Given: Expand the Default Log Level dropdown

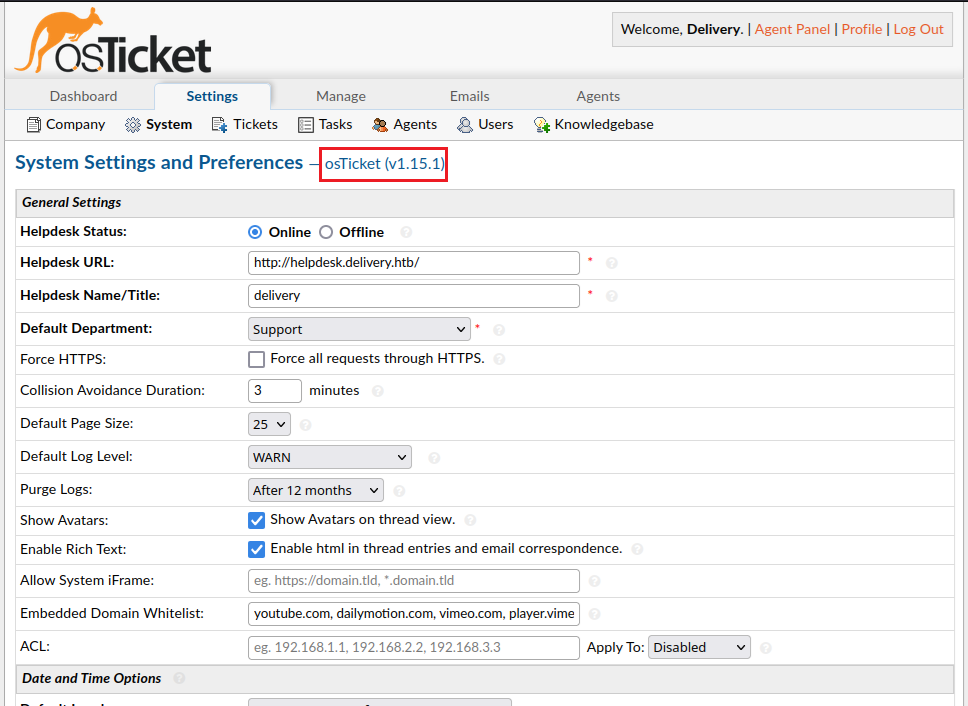Looking at the screenshot, I should click(329, 457).
